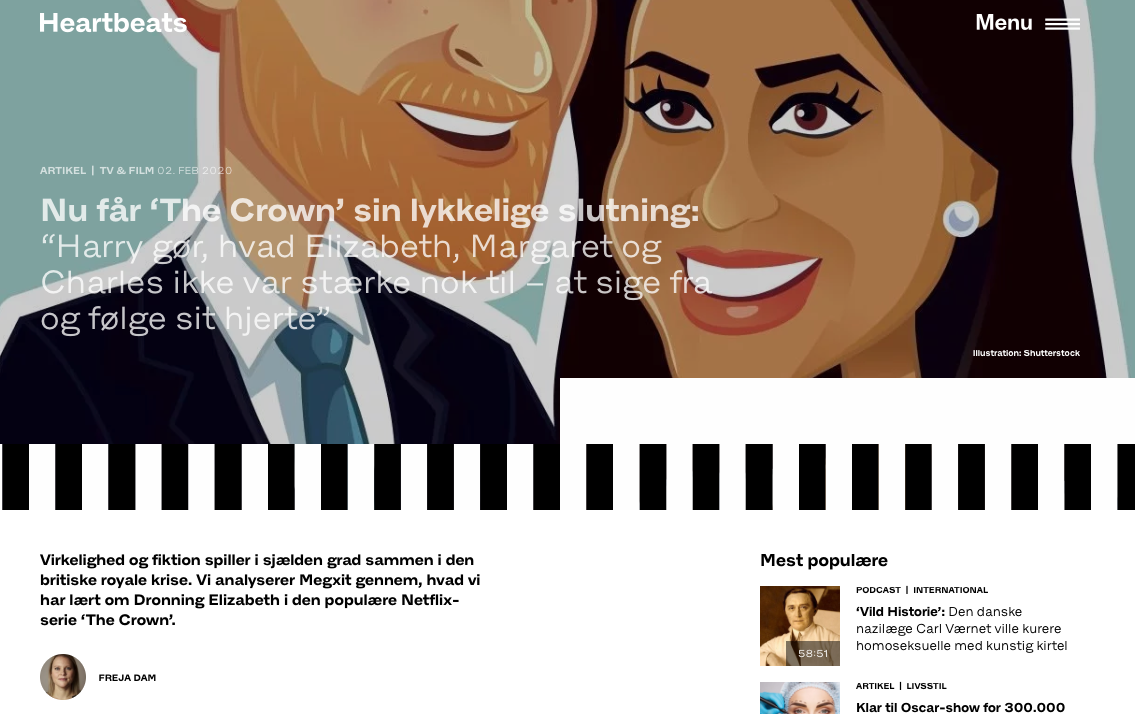Select the ARTIKEL tag above headline
This screenshot has width=1135, height=714.
pos(63,170)
